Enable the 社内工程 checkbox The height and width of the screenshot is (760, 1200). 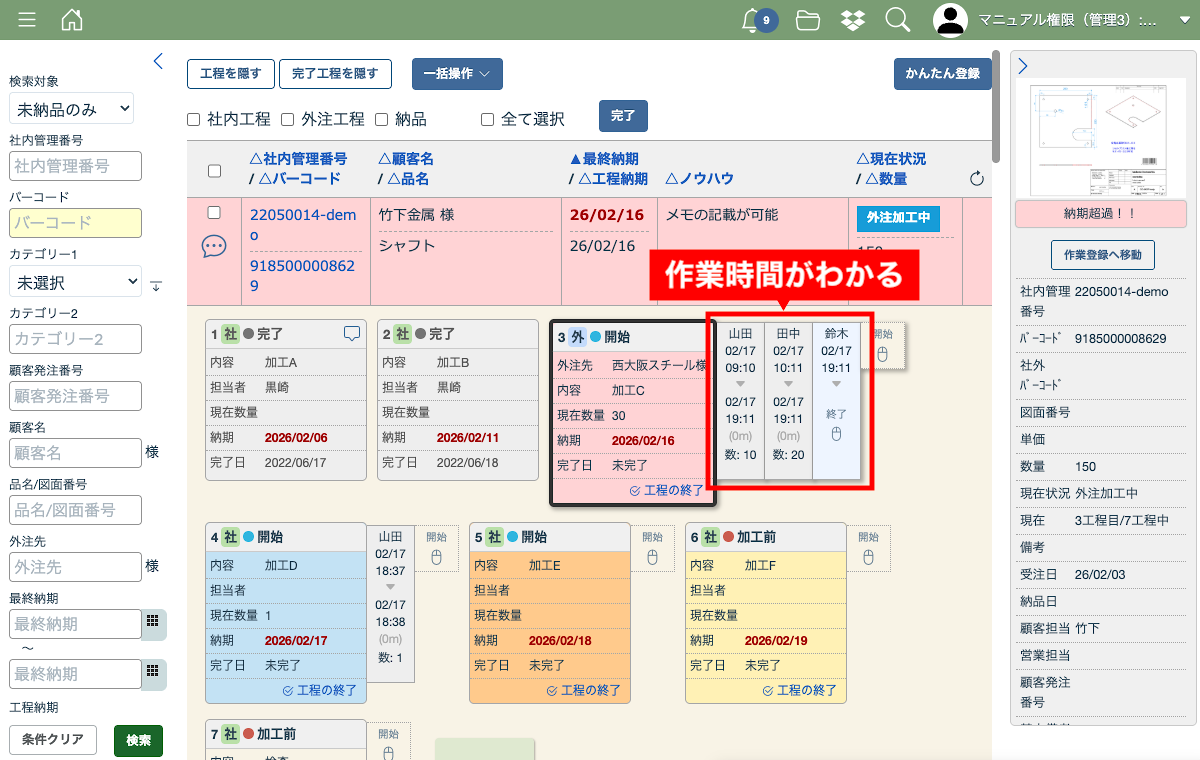pyautogui.click(x=194, y=120)
